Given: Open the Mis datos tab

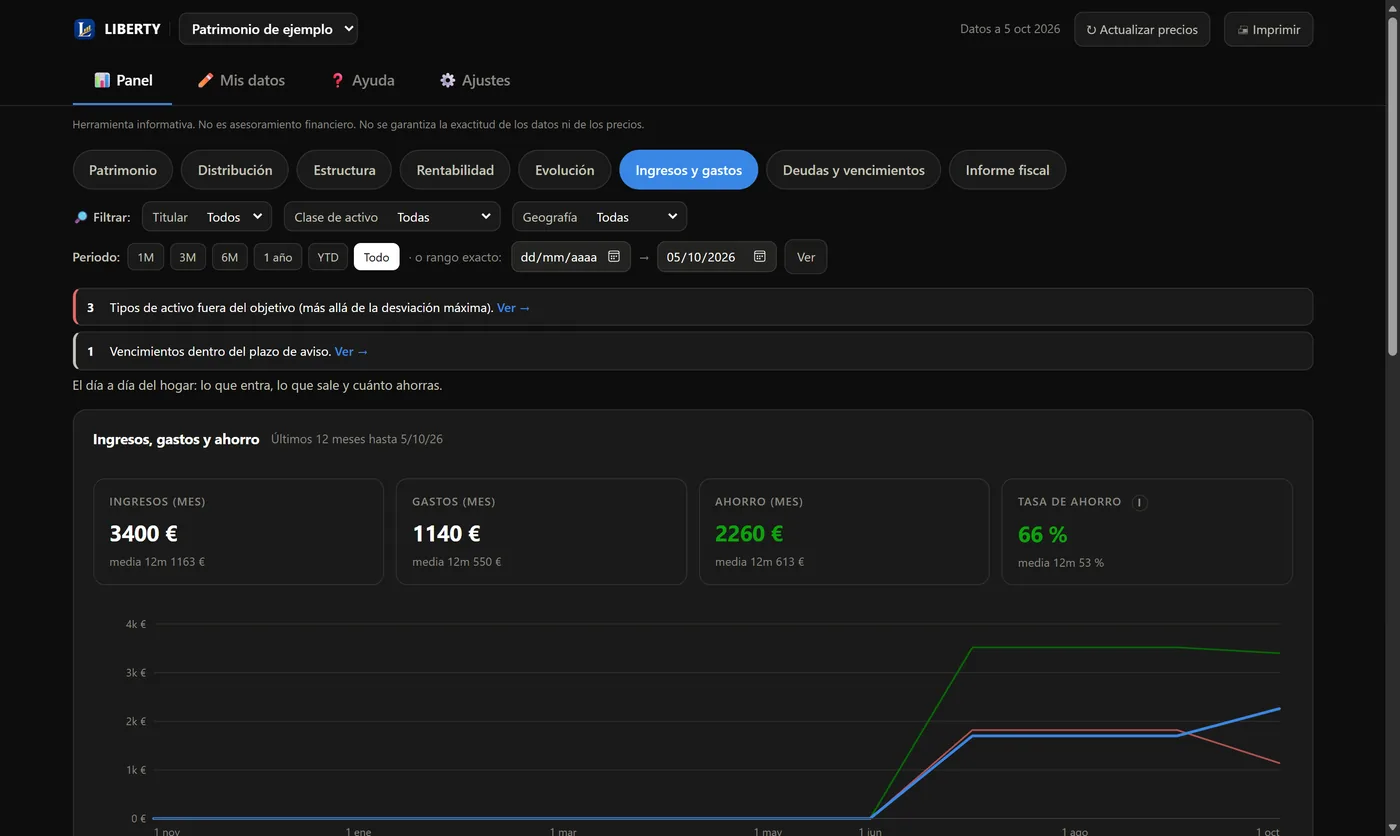Looking at the screenshot, I should coord(241,80).
